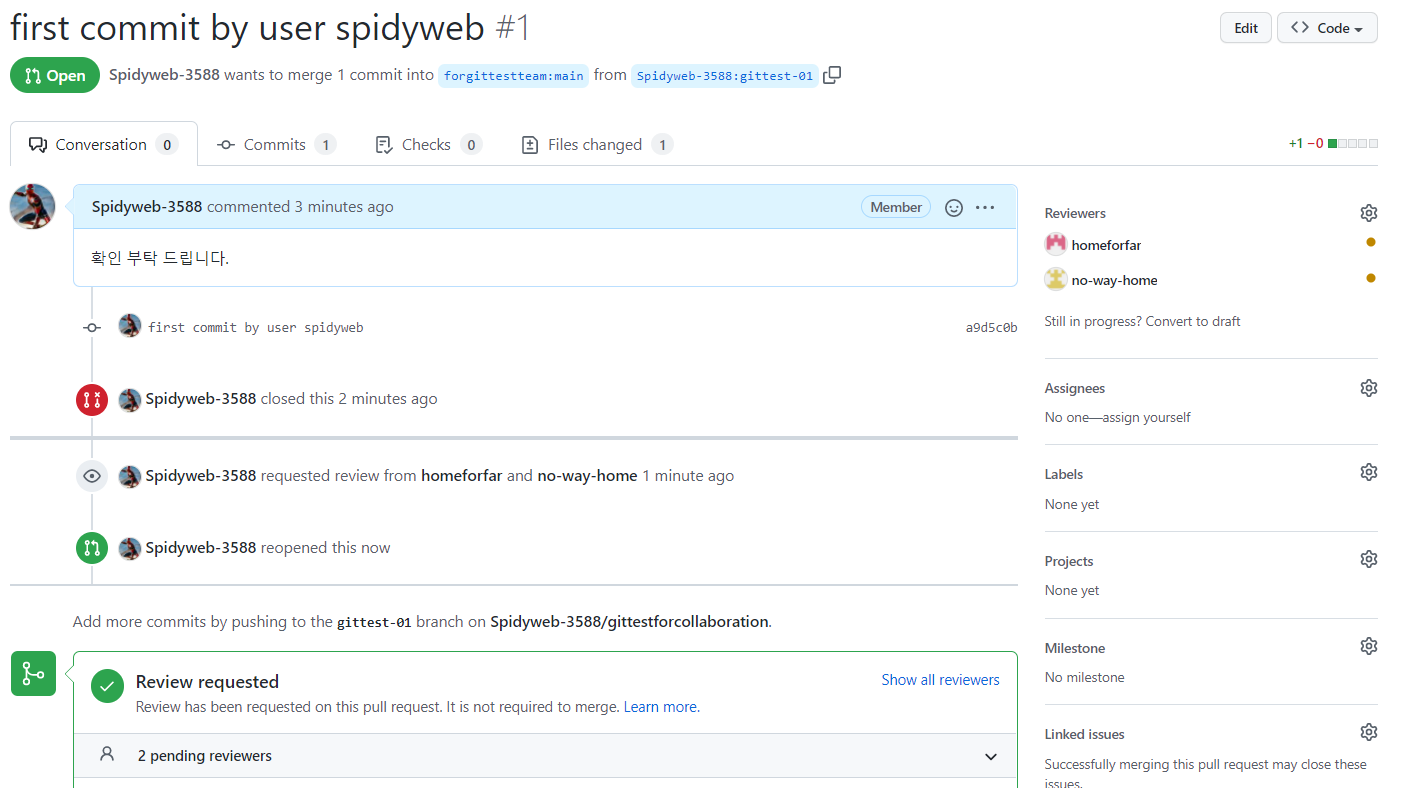
Task: Click '3 minutes ago' comment timestamp
Action: pos(343,207)
